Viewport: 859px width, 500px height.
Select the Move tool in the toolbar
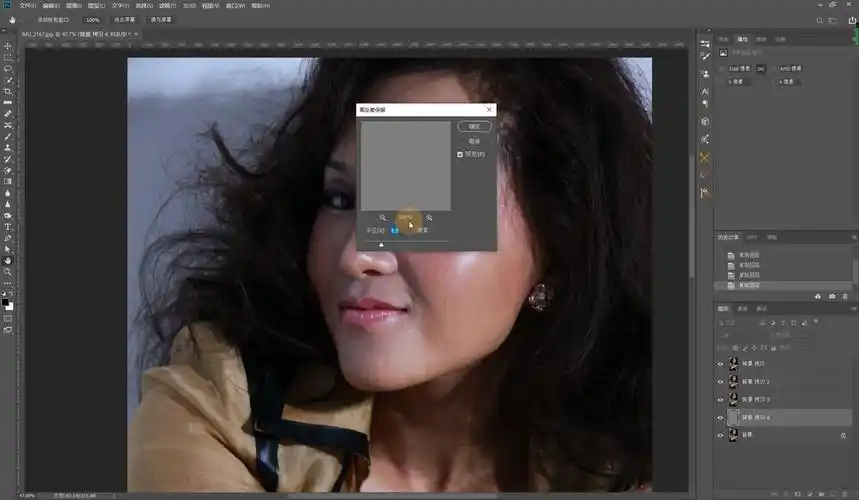(x=8, y=46)
